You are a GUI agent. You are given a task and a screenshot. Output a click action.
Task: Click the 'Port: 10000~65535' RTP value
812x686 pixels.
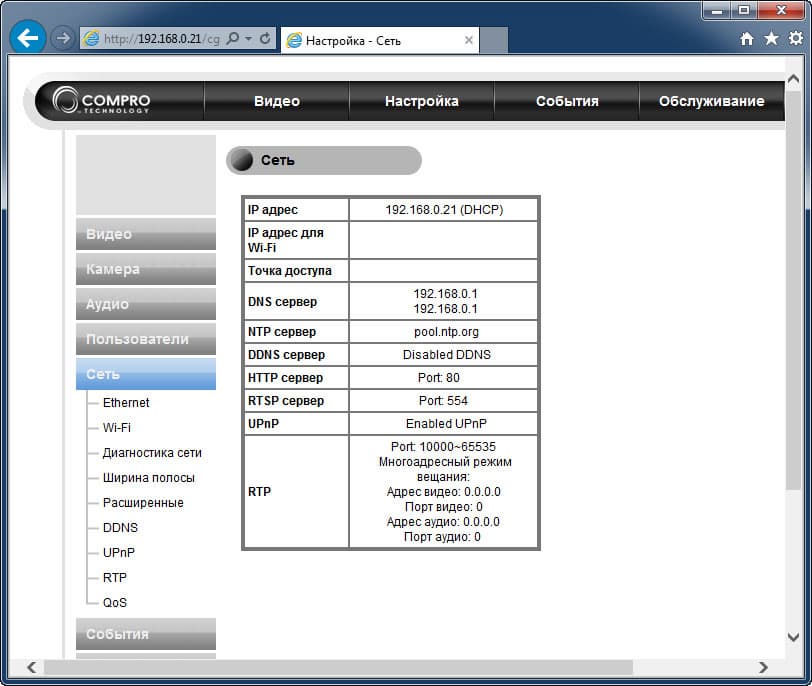point(443,446)
